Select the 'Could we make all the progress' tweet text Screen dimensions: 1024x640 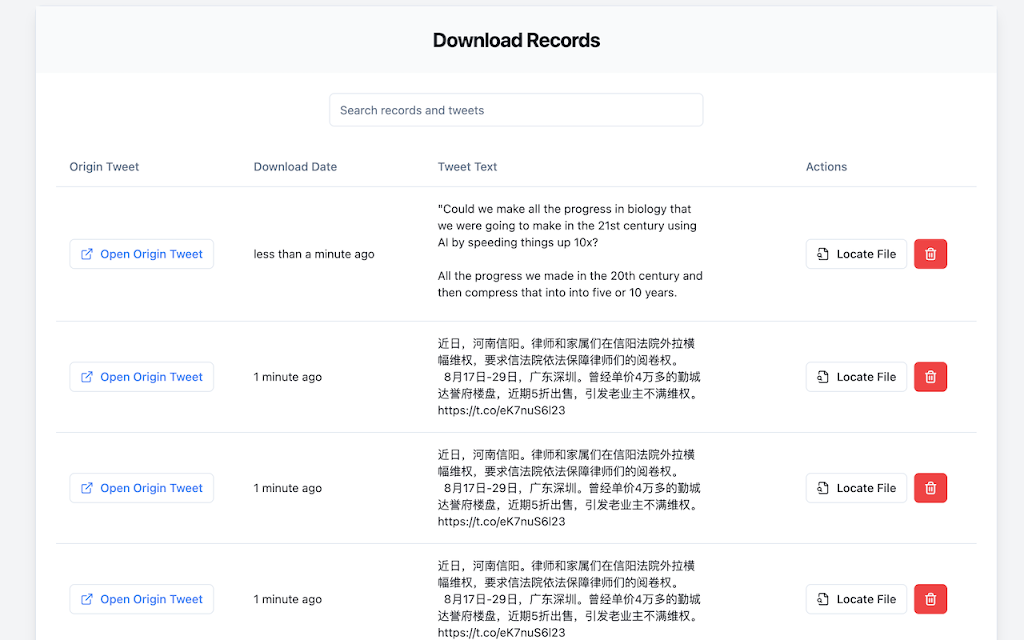(x=570, y=251)
